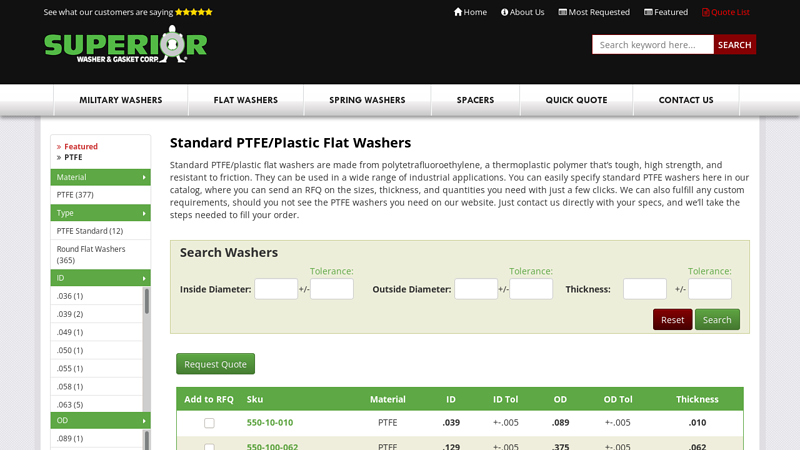
Task: Tick the checkbox for 550-10-010
Action: coord(209,423)
